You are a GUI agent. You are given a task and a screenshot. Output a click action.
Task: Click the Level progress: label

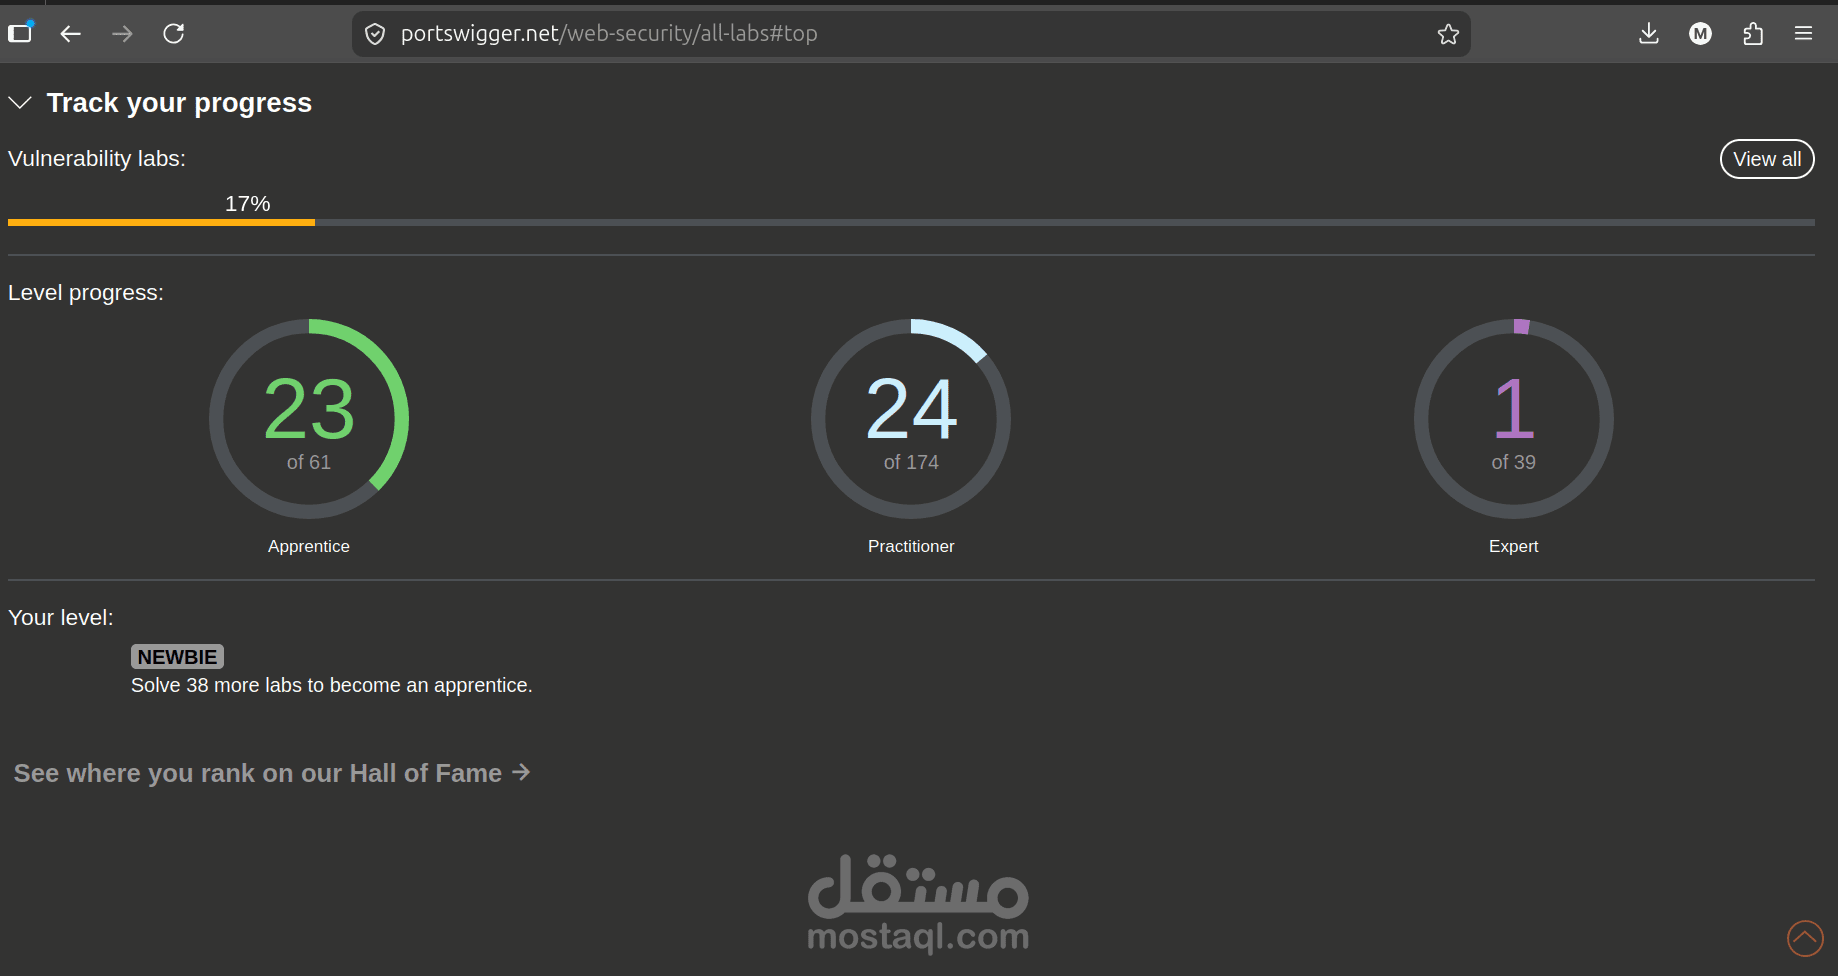(x=86, y=293)
